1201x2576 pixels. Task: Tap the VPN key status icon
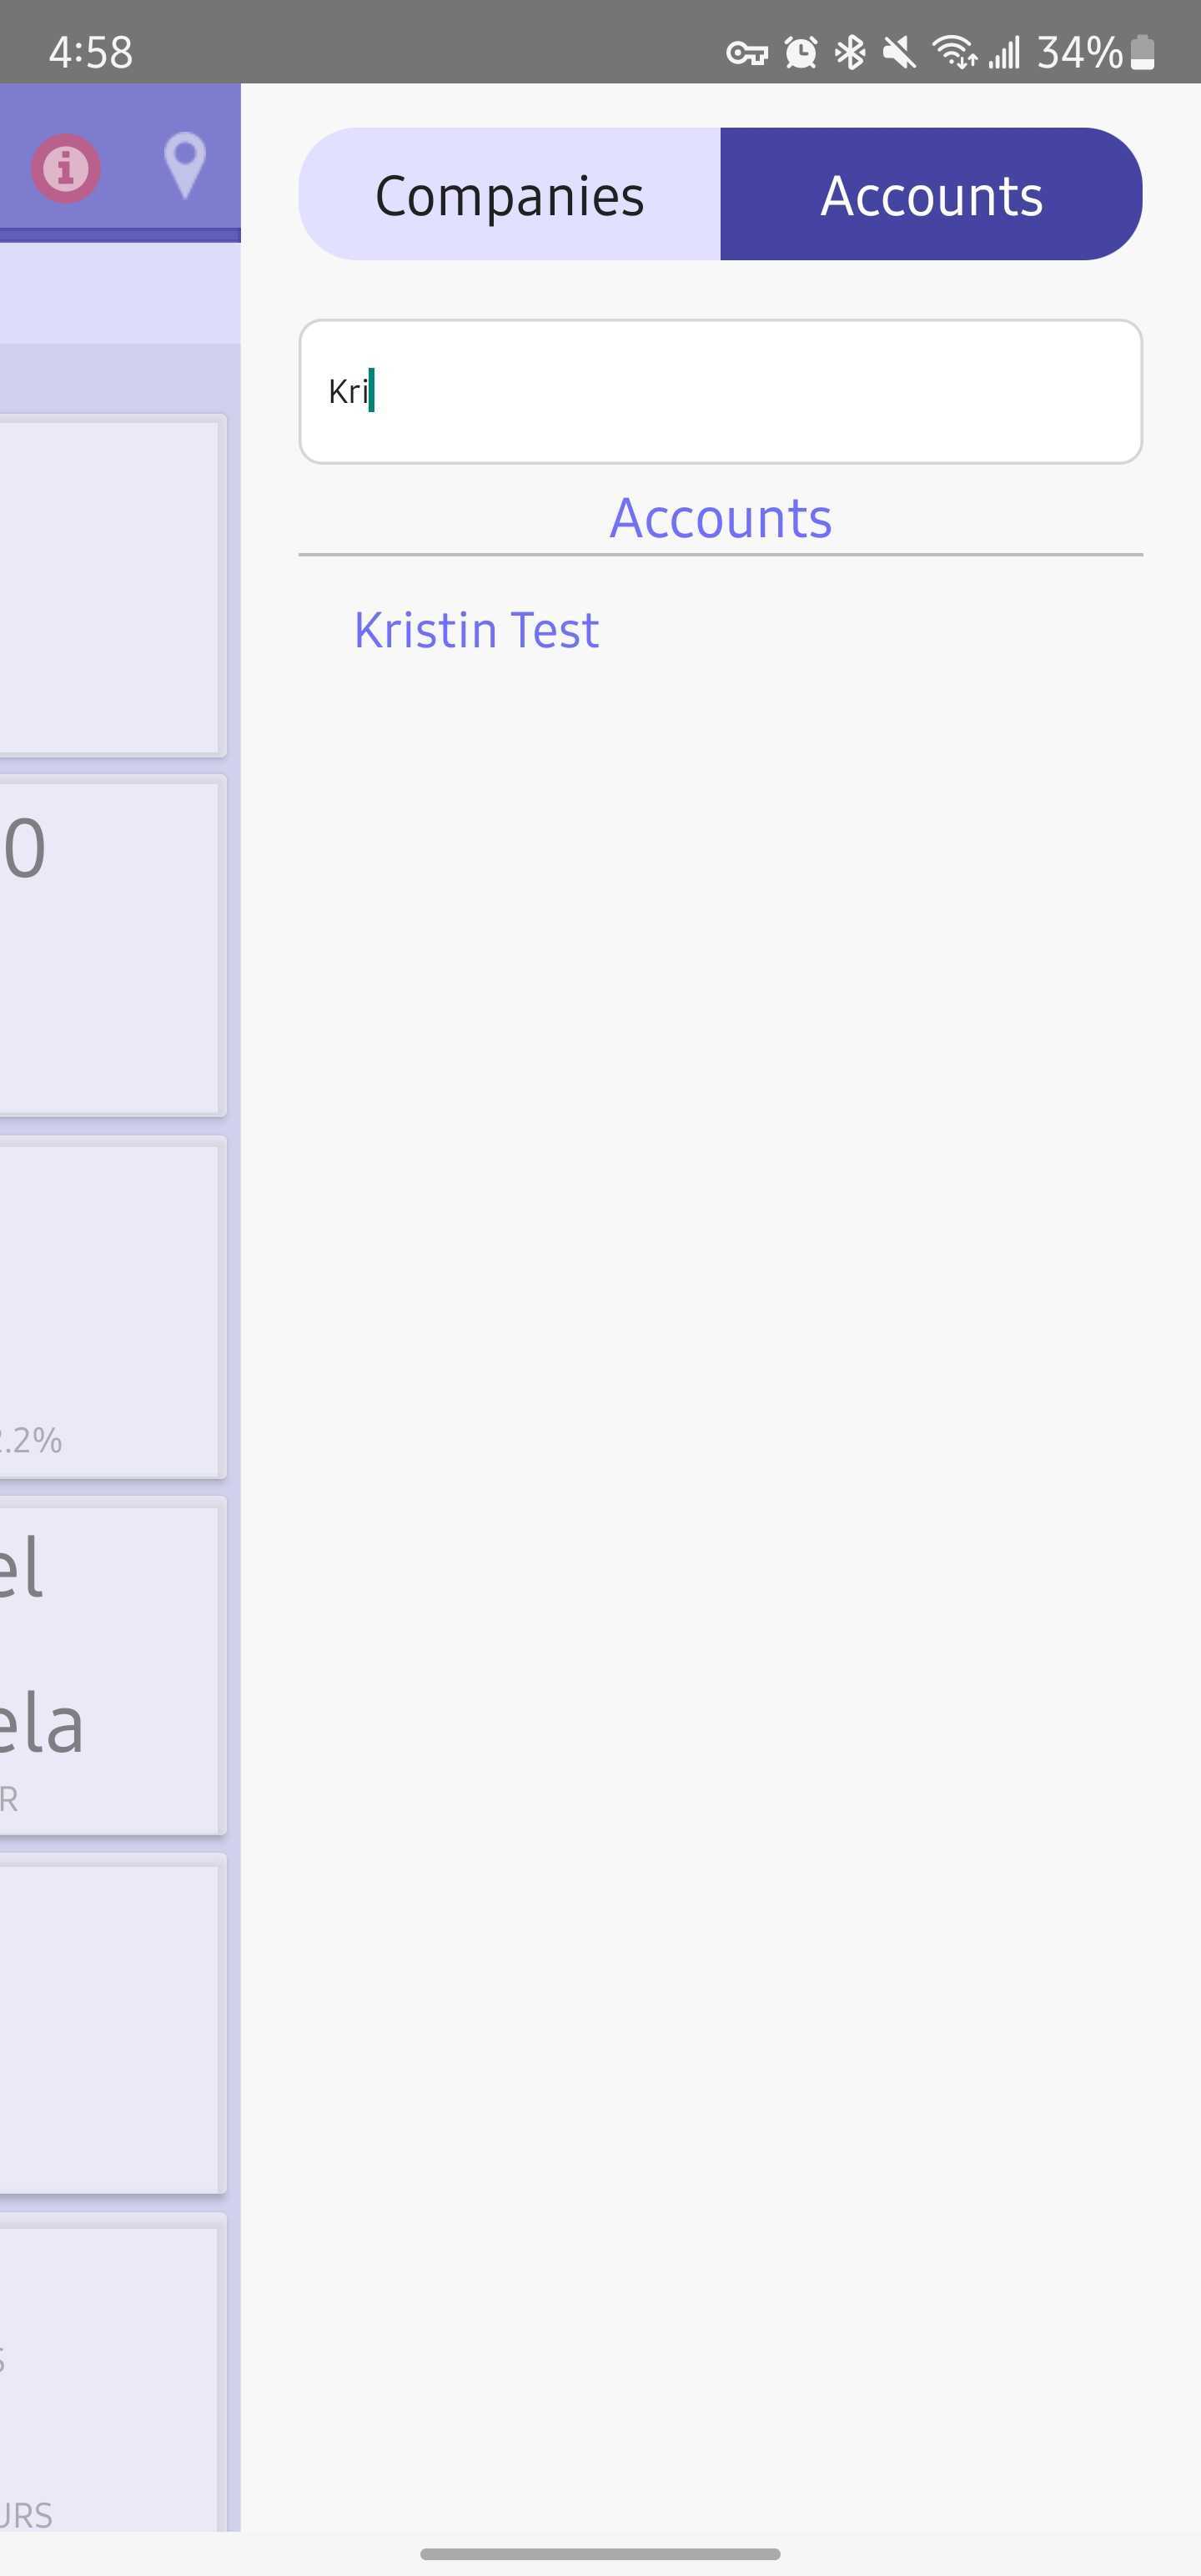(746, 53)
